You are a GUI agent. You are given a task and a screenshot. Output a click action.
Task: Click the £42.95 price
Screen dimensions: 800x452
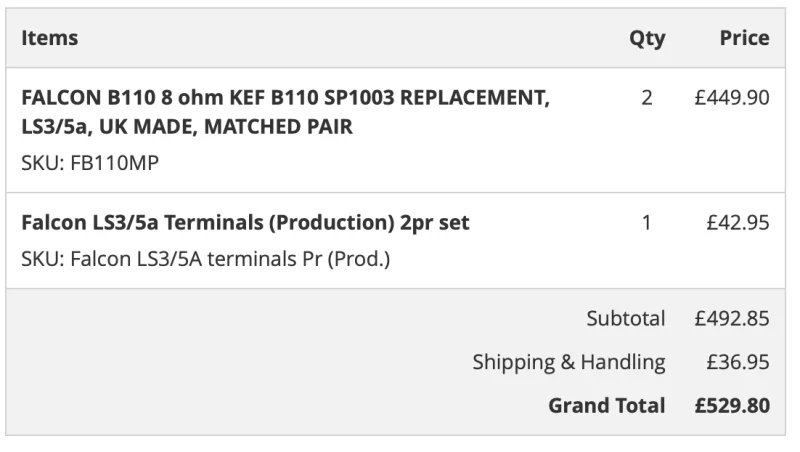pyautogui.click(x=737, y=223)
